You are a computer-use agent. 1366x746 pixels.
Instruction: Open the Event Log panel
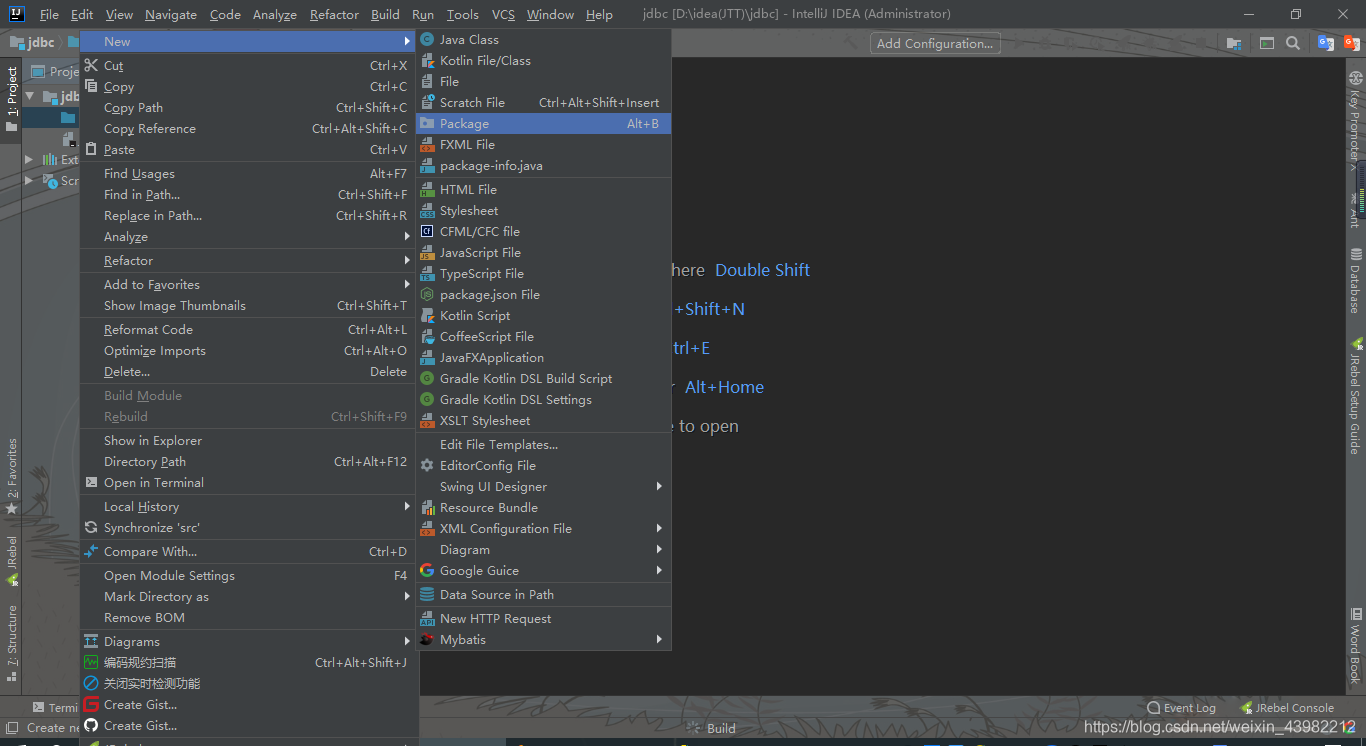click(x=1181, y=707)
